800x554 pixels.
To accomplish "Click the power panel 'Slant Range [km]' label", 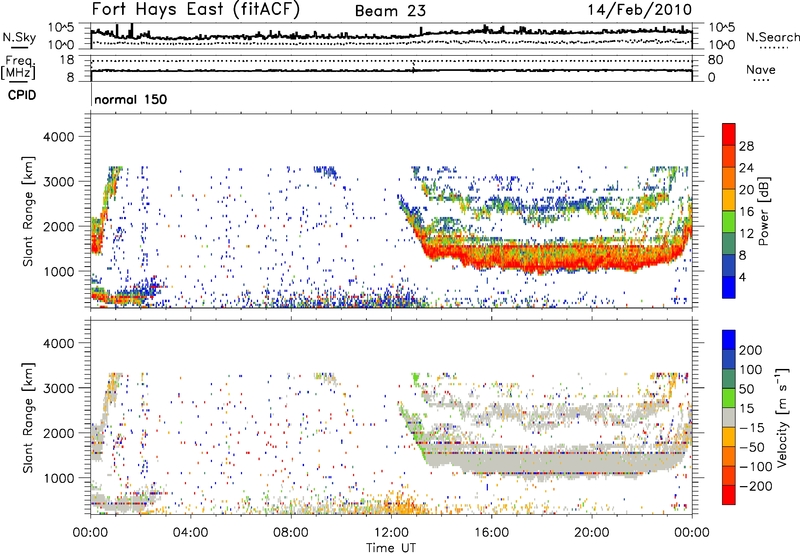I will (x=28, y=211).
